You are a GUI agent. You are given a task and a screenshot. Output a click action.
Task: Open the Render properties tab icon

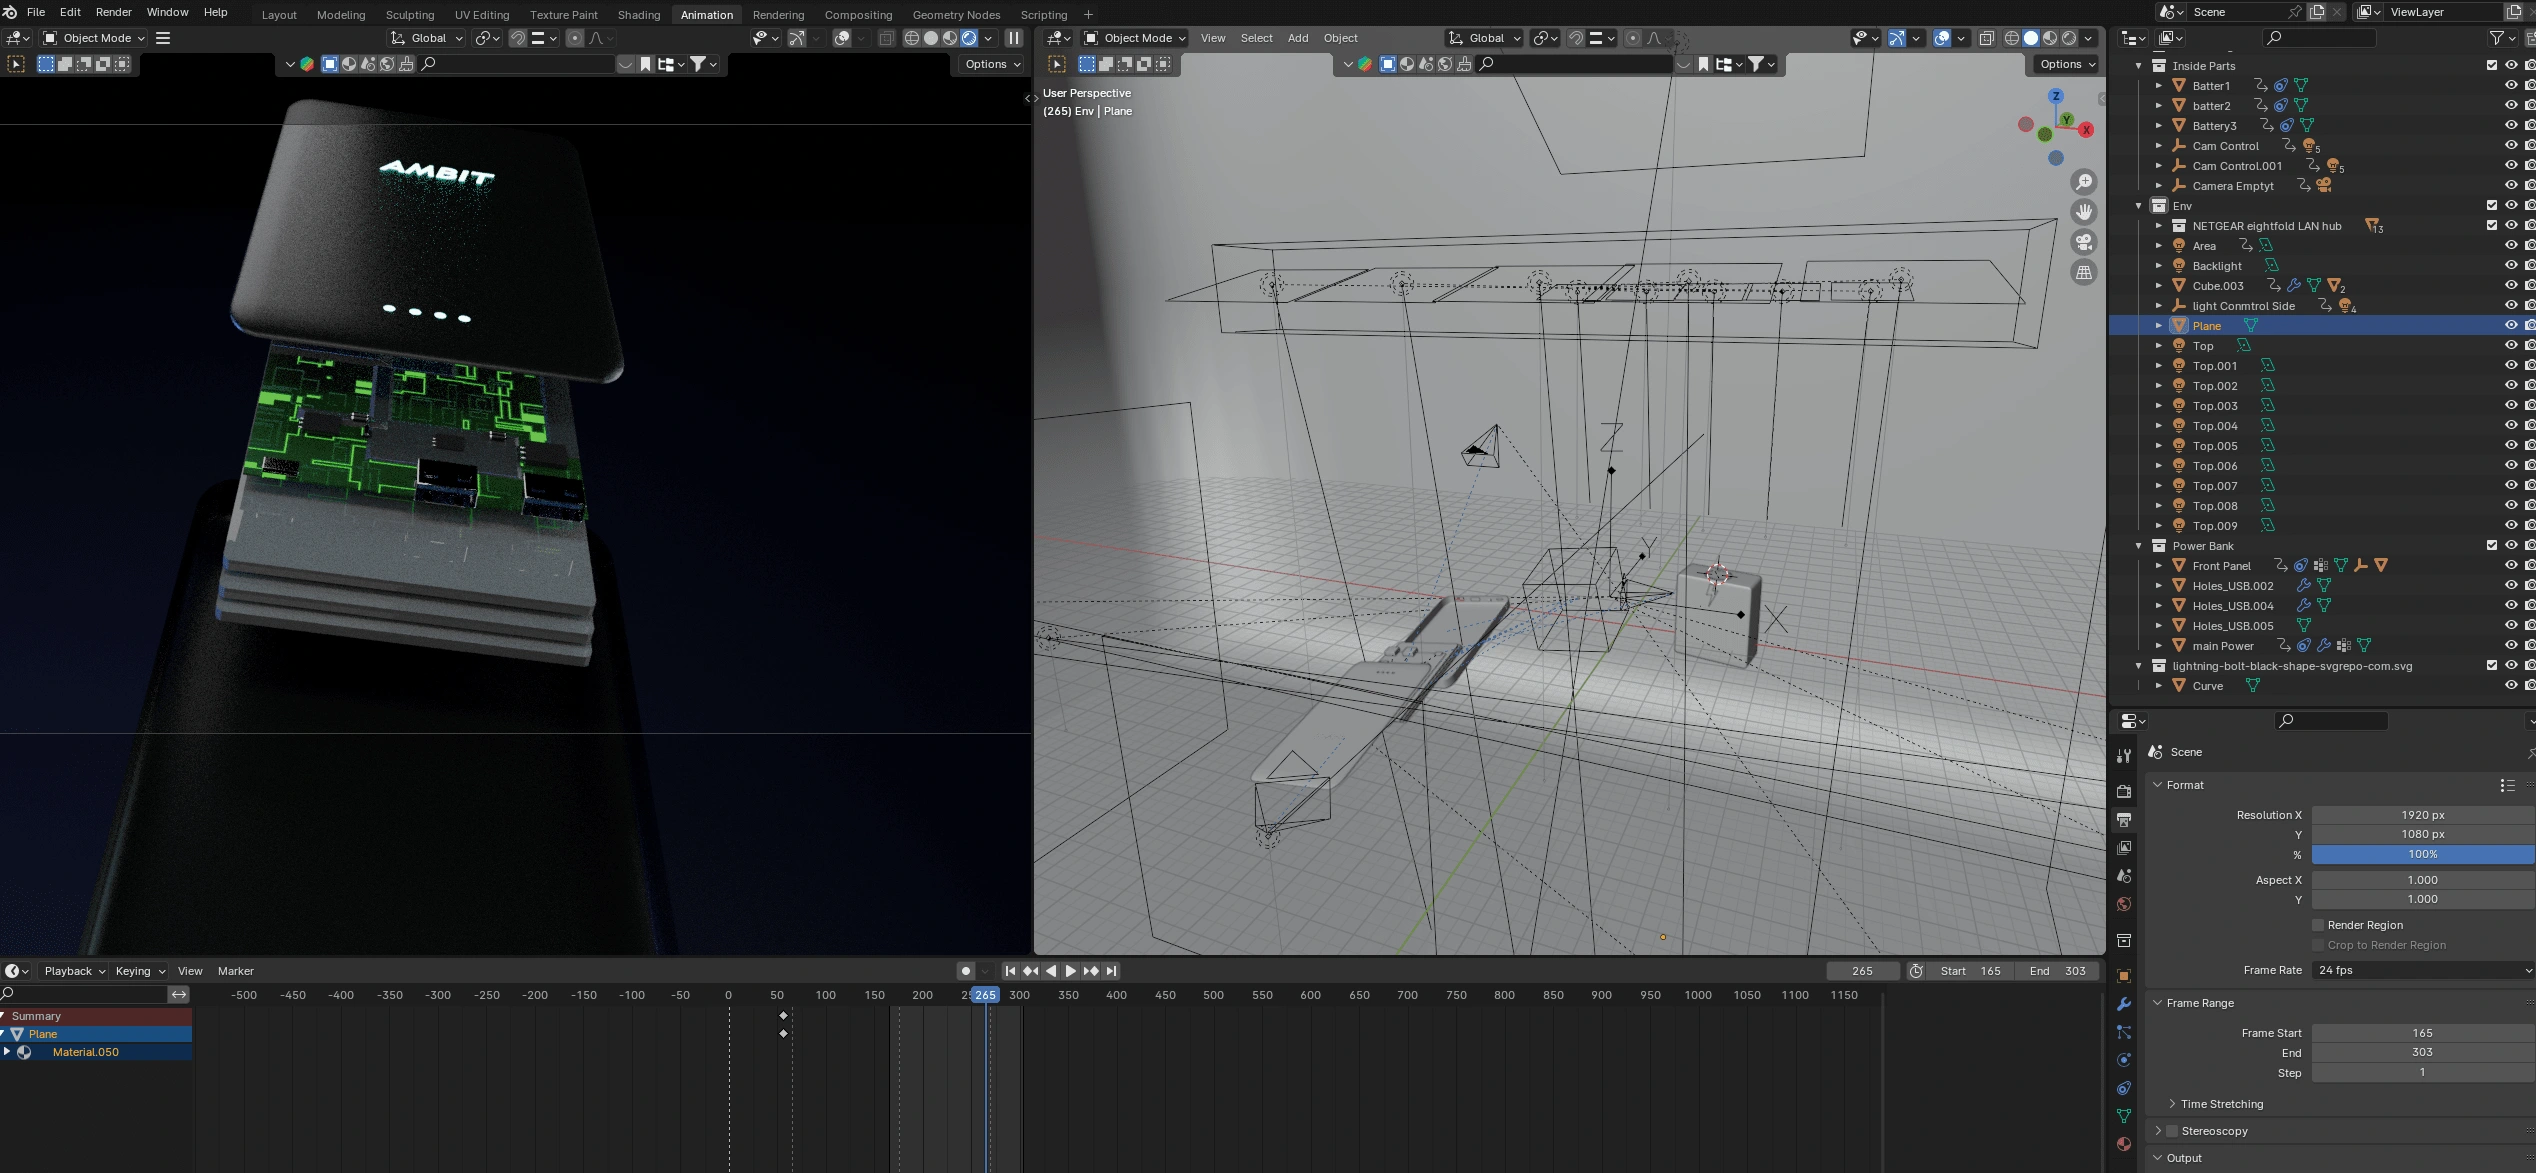pos(2124,791)
